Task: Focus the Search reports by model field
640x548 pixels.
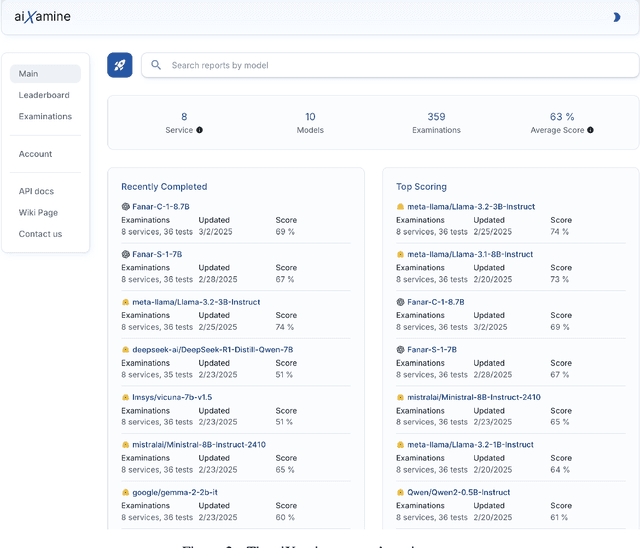Action: [390, 65]
